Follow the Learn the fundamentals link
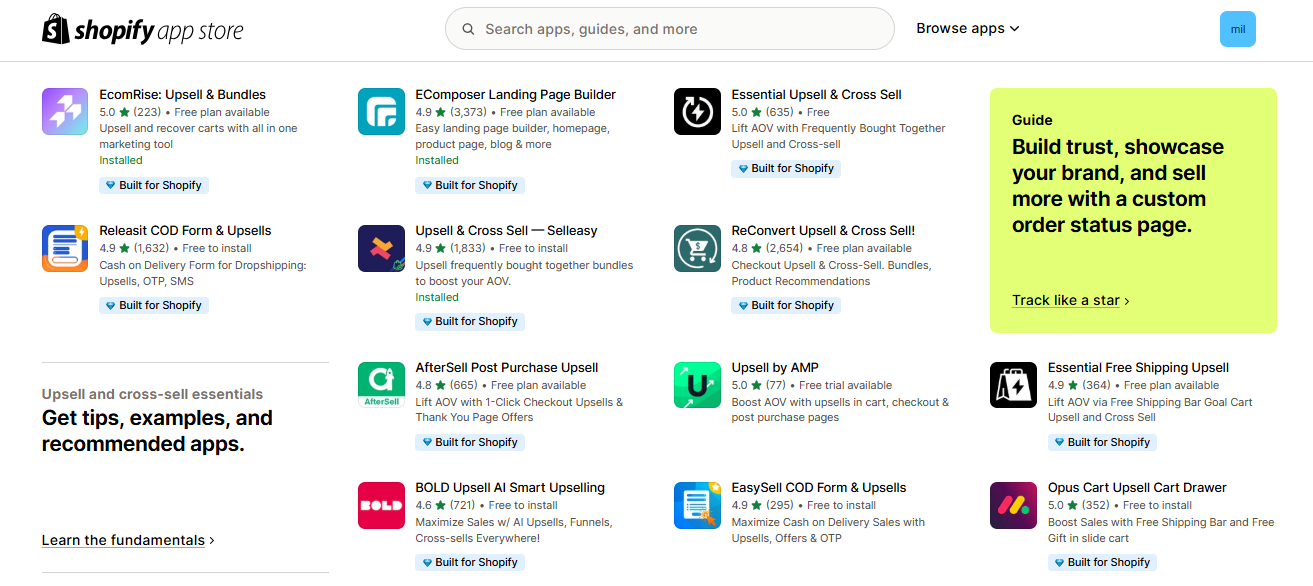Viewport: 1313px width, 586px height. pos(128,540)
